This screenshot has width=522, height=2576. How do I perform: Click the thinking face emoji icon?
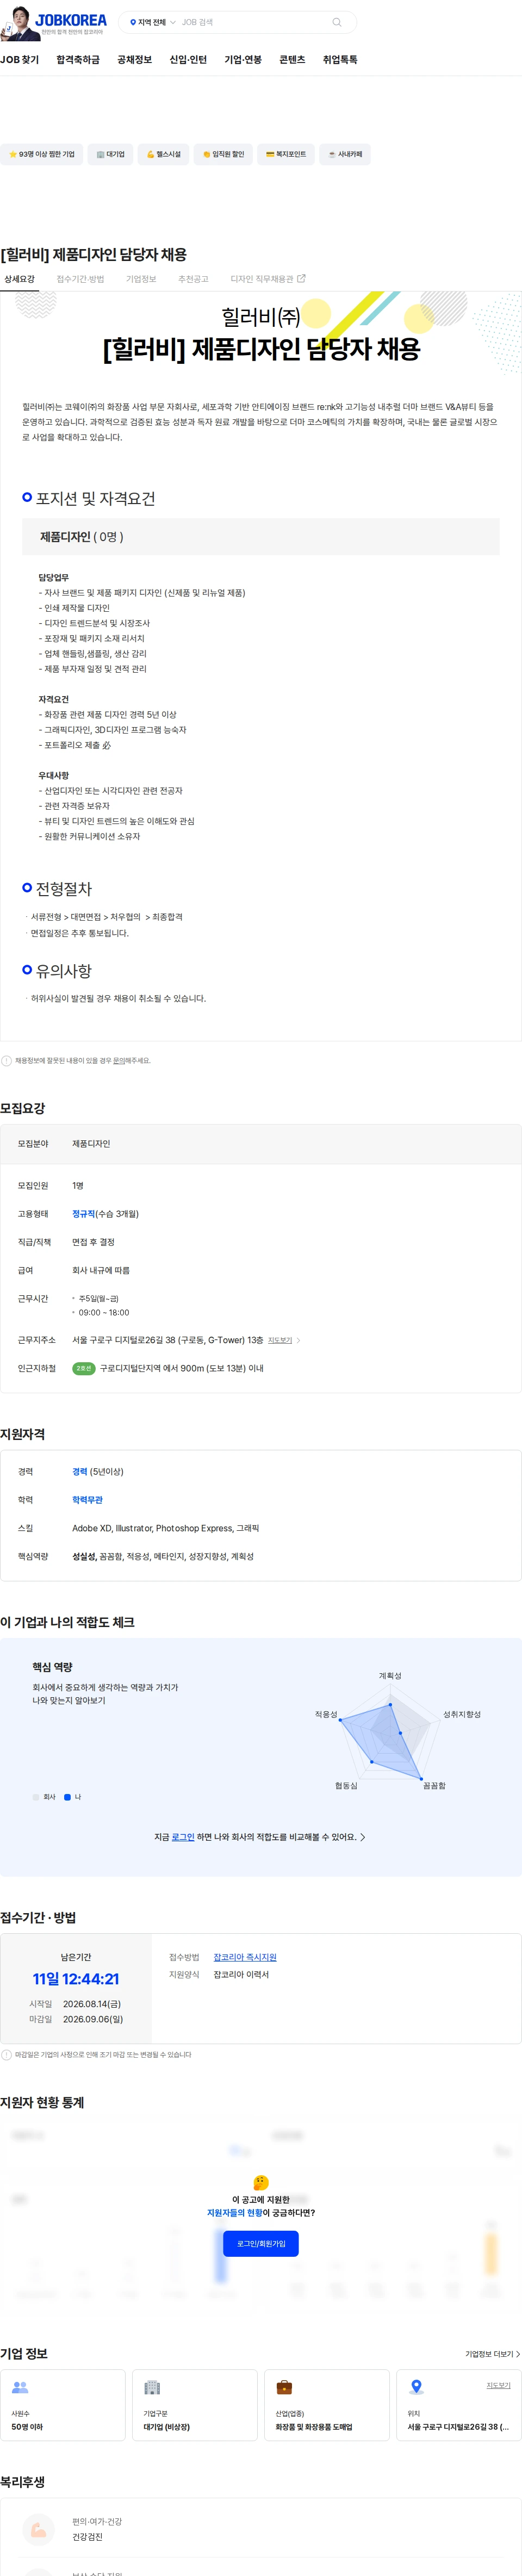click(x=261, y=2182)
